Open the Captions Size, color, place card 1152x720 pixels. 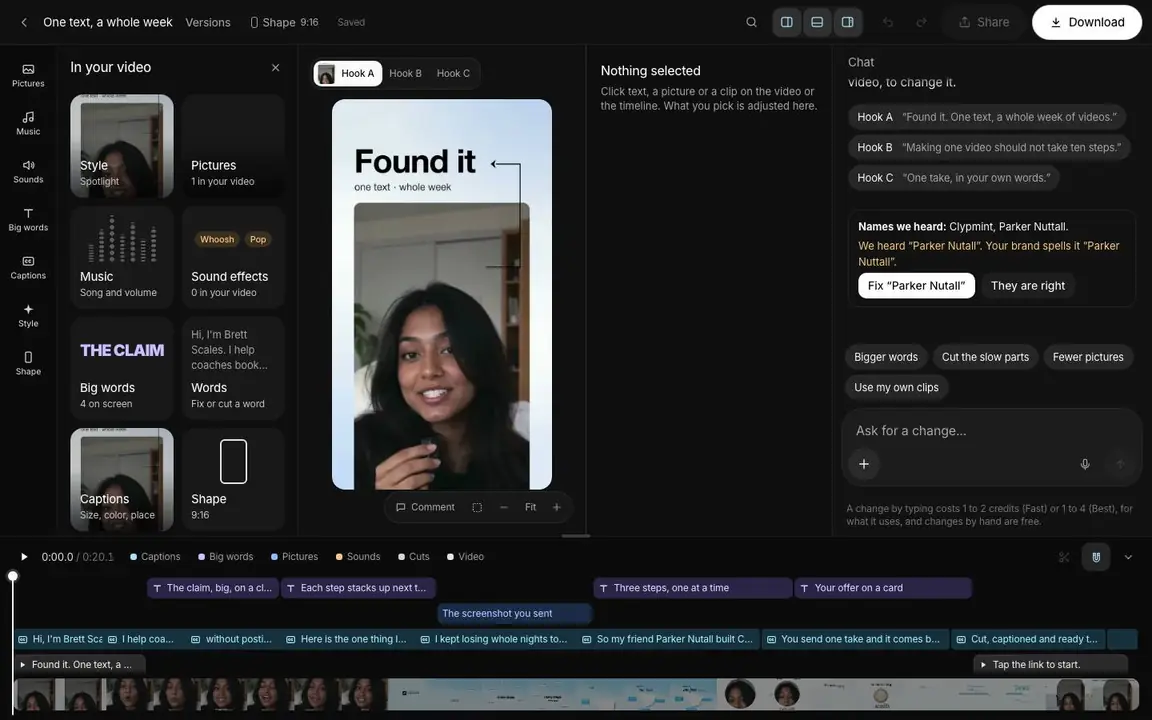(x=122, y=479)
